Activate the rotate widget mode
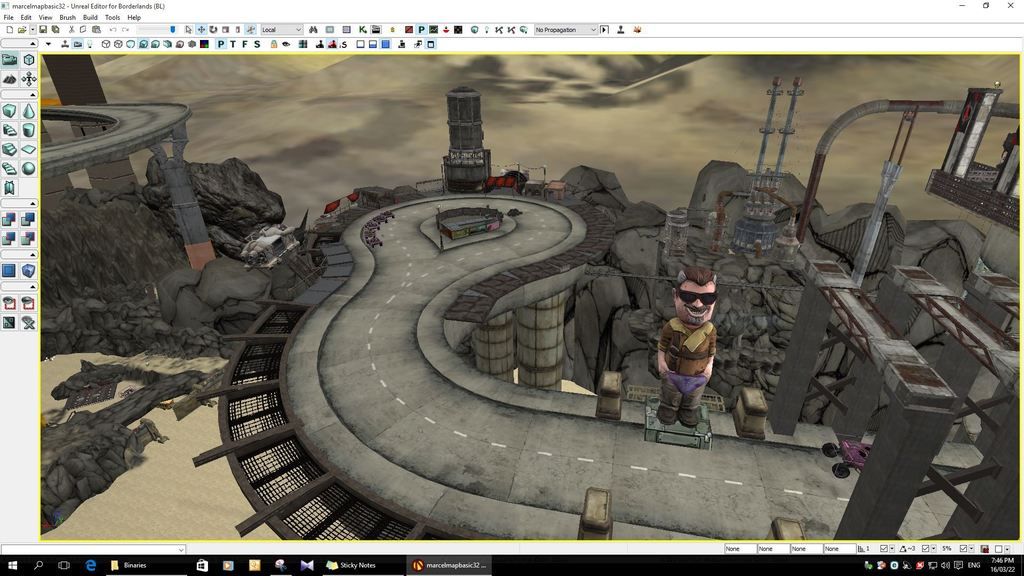Image resolution: width=1024 pixels, height=576 pixels. (x=213, y=30)
